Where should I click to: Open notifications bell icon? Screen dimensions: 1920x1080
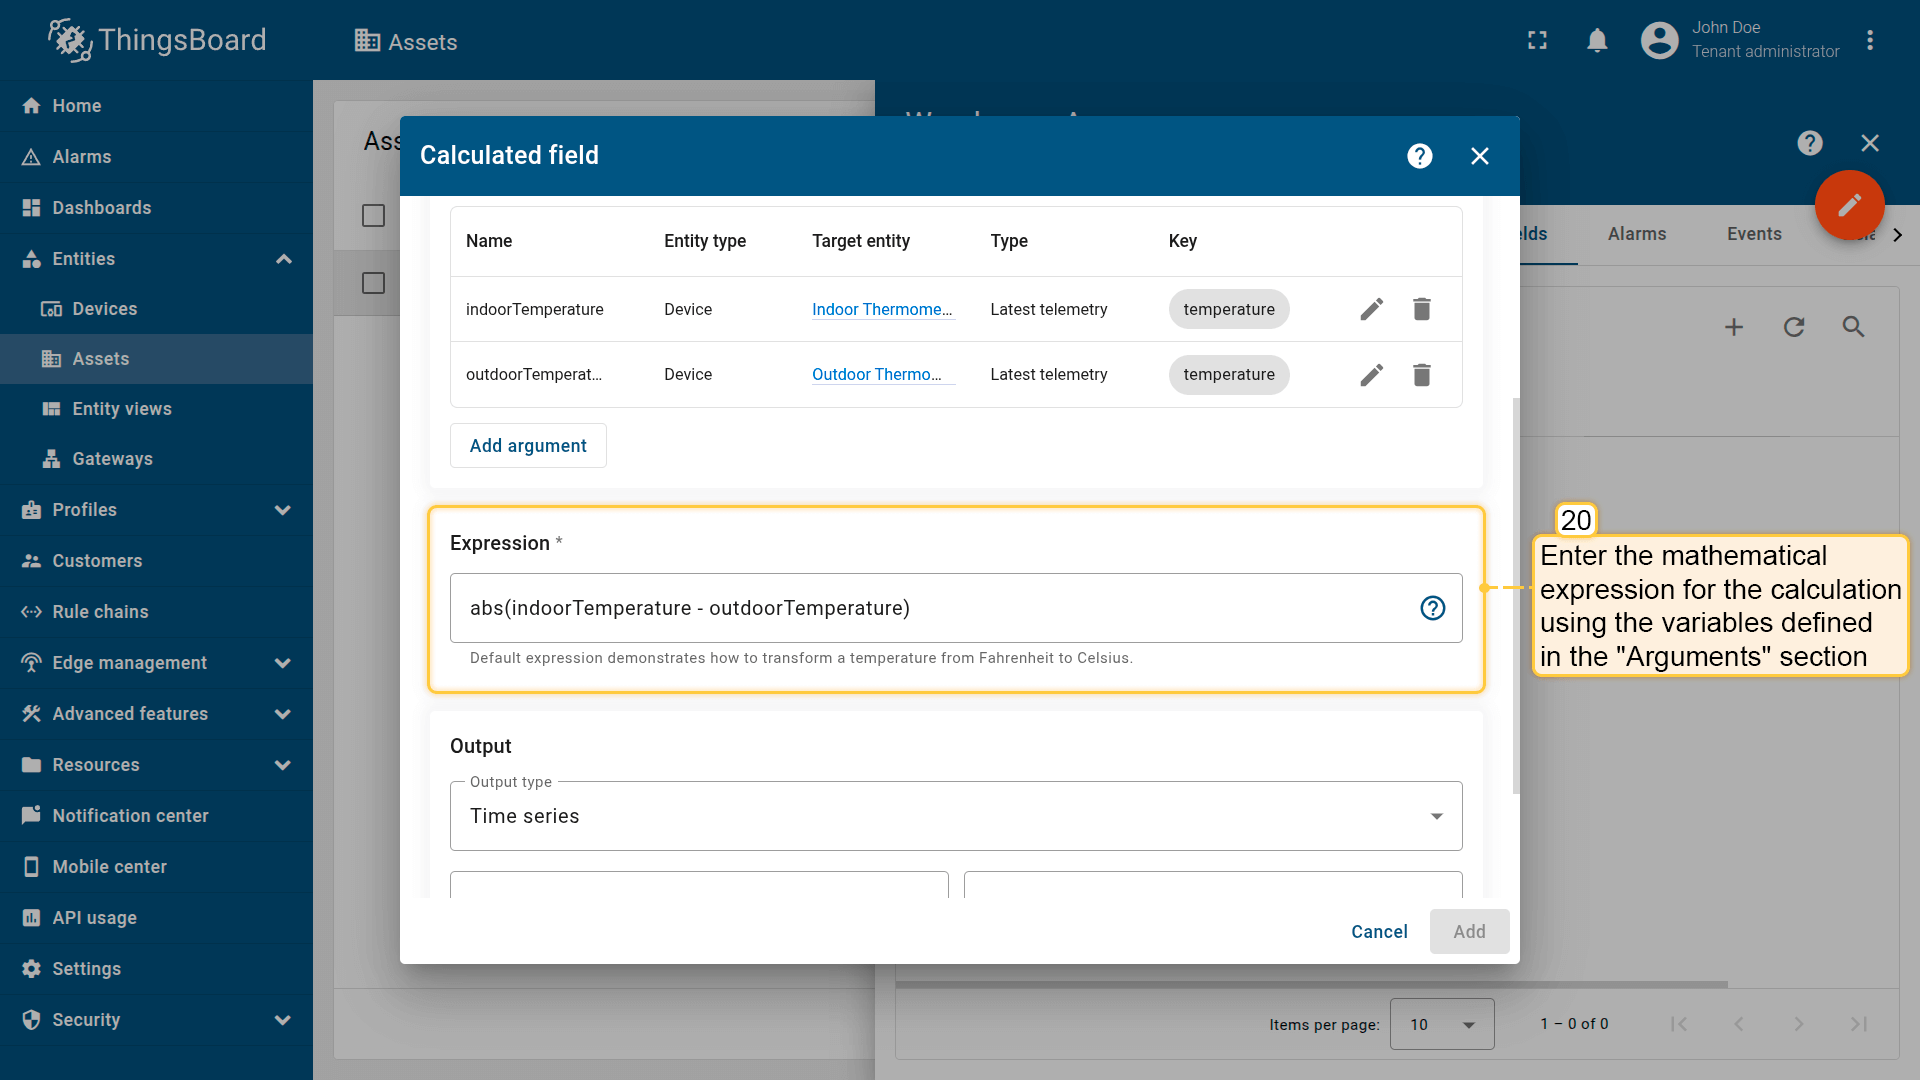coord(1597,41)
